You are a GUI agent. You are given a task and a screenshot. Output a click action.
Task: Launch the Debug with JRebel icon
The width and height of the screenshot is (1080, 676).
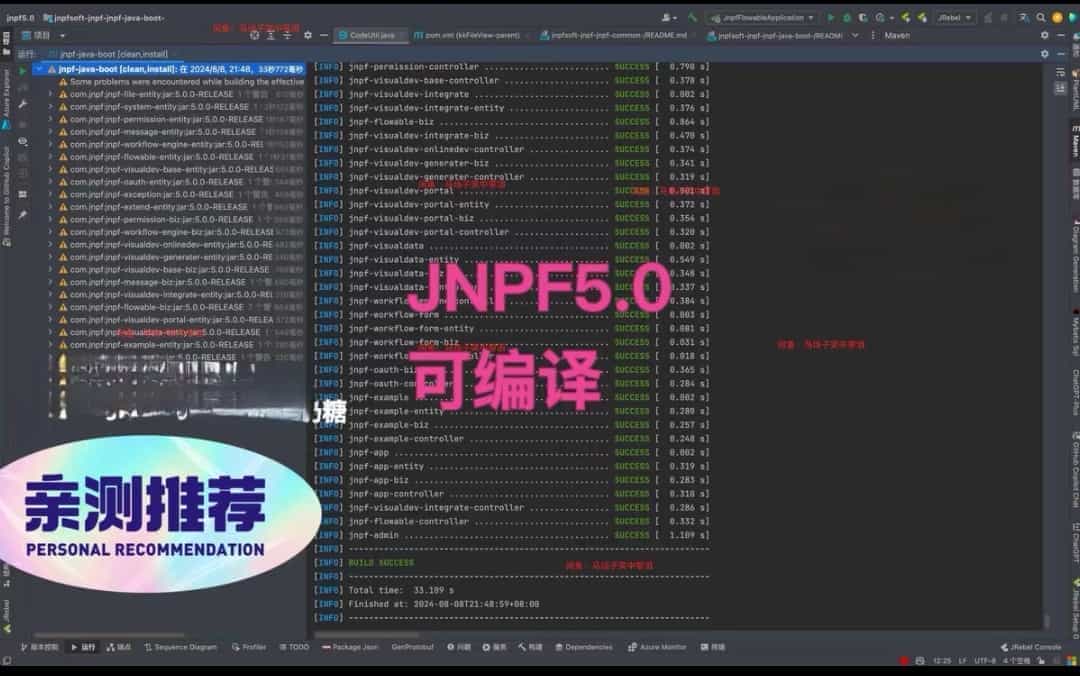[x=922, y=17]
